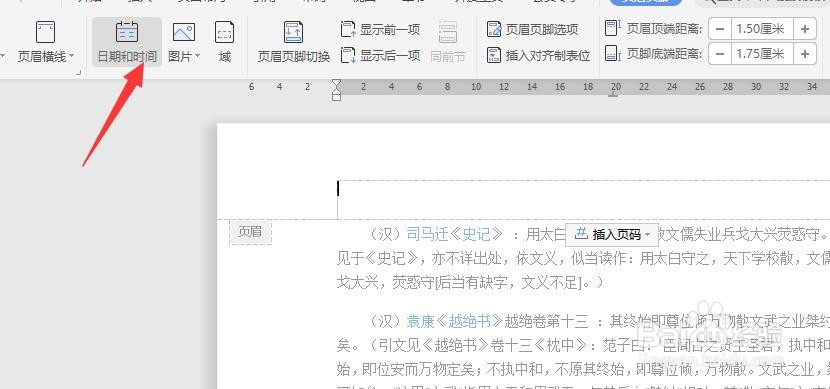The width and height of the screenshot is (830, 389).
Task: Click the 同前节 button
Action: coord(448,42)
